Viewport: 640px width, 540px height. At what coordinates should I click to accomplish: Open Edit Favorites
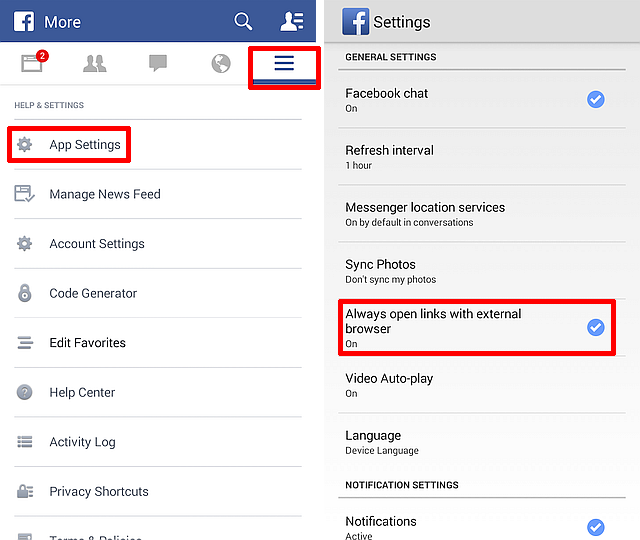click(x=158, y=342)
